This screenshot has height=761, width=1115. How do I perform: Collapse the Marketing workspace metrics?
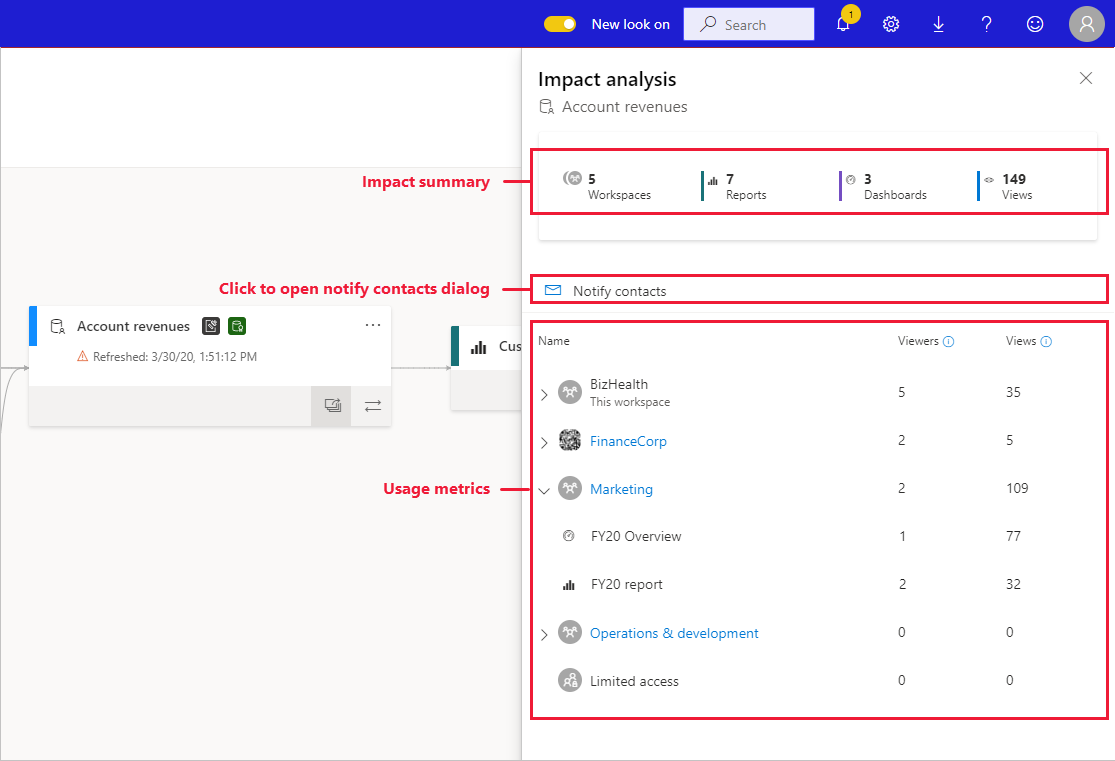[544, 489]
